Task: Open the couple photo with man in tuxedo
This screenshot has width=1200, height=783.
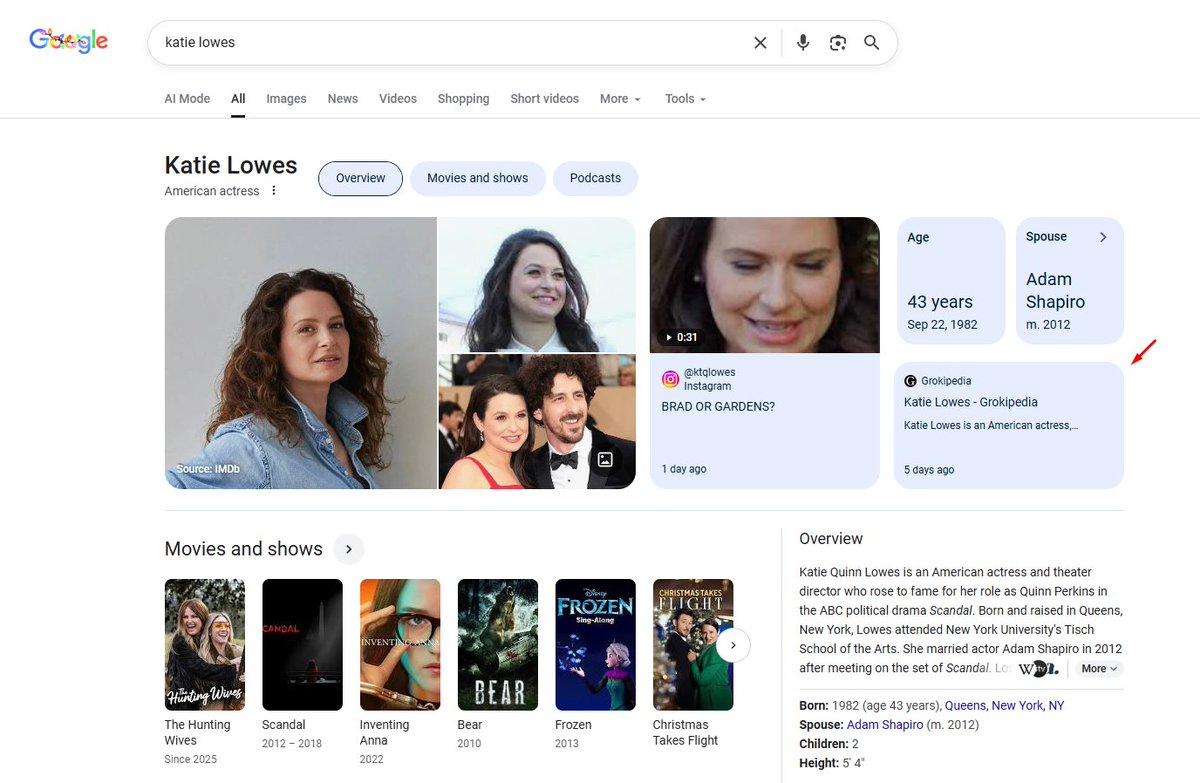Action: [x=537, y=422]
